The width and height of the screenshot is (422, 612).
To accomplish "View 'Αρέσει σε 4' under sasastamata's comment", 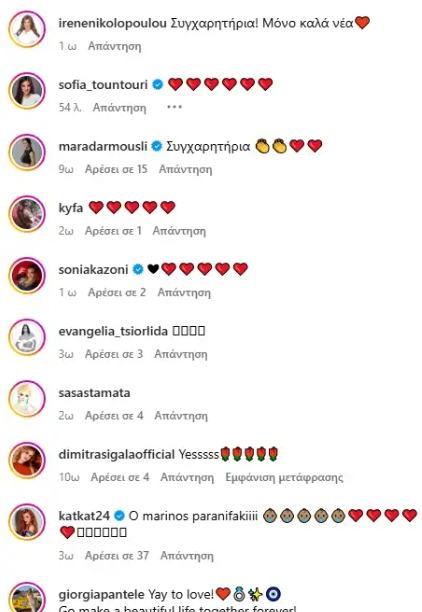I will pos(114,416).
